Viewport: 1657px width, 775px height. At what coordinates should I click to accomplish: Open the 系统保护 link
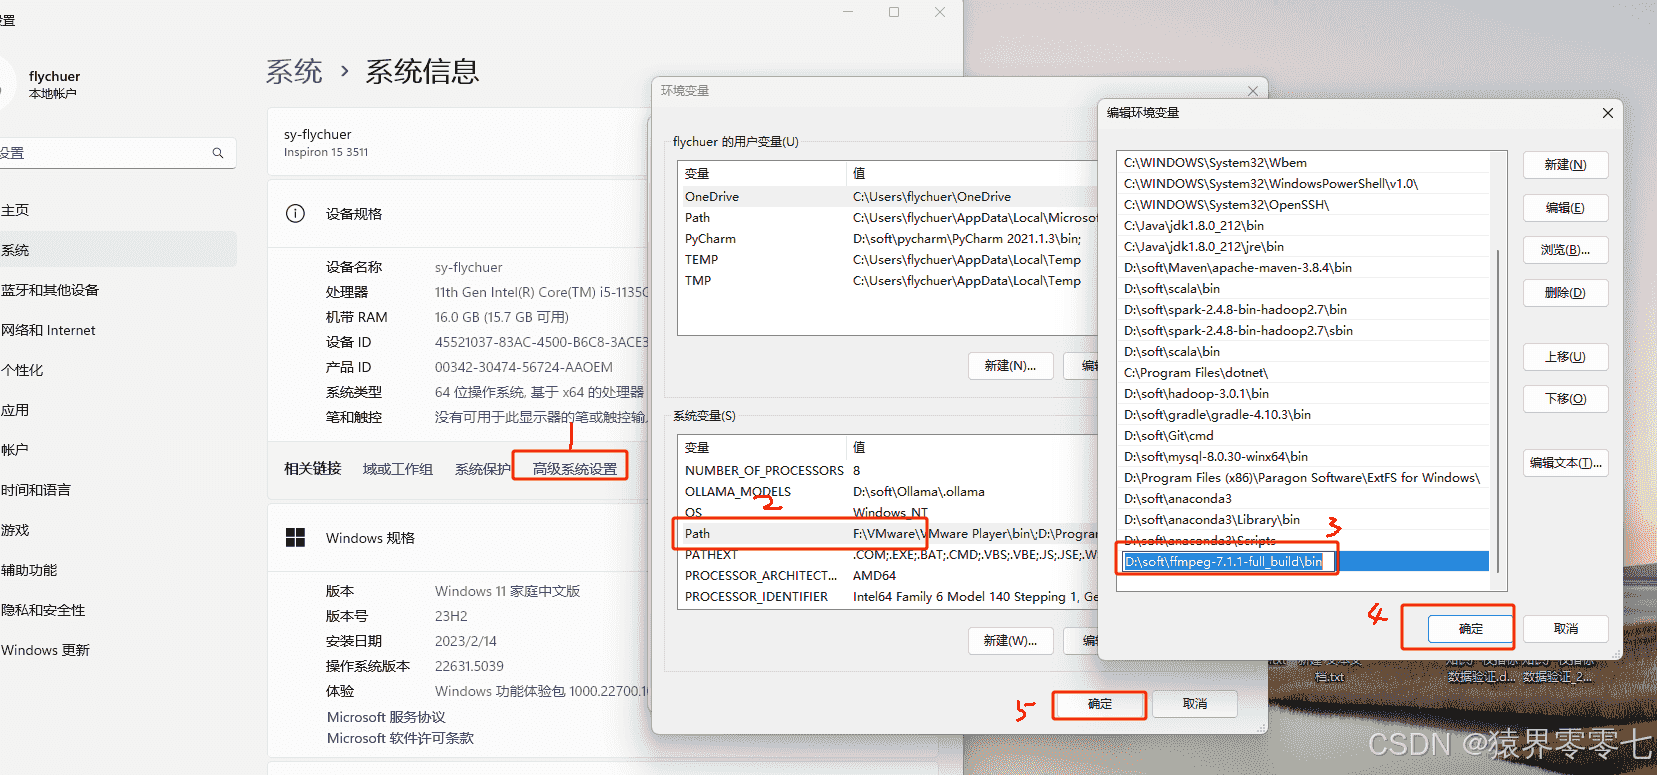[x=482, y=469]
